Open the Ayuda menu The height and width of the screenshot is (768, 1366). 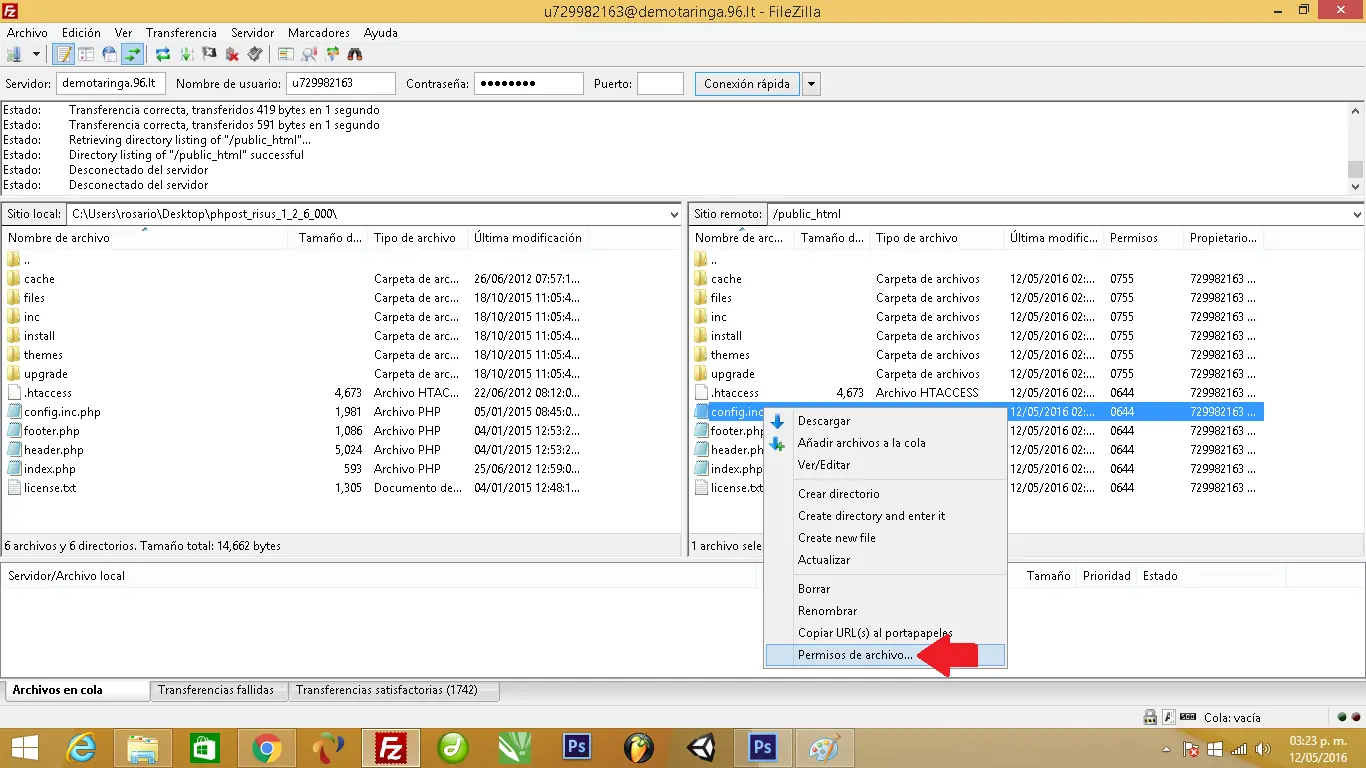[x=381, y=33]
